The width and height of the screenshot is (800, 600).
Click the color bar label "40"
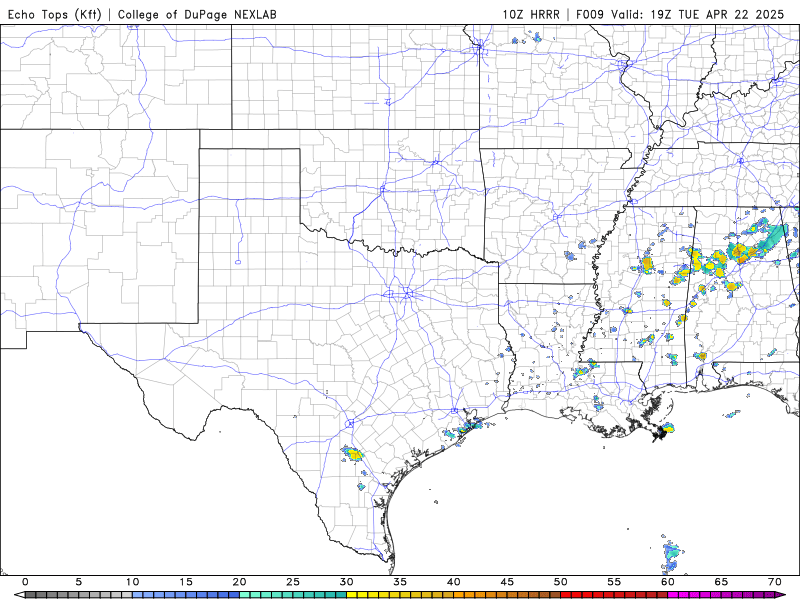click(454, 582)
